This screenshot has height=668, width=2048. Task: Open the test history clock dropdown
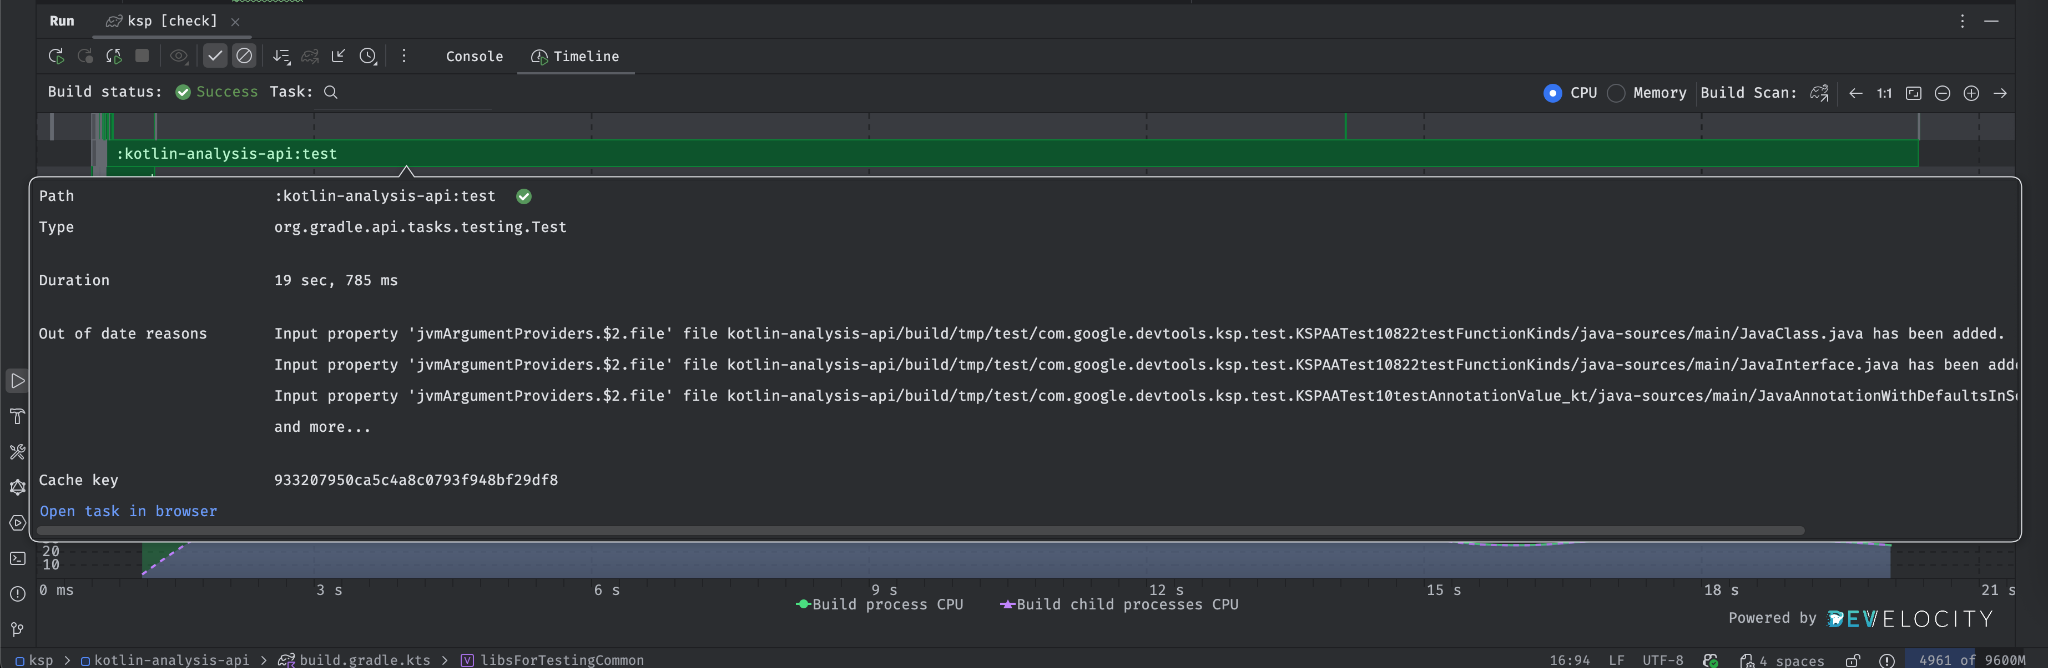[x=369, y=56]
